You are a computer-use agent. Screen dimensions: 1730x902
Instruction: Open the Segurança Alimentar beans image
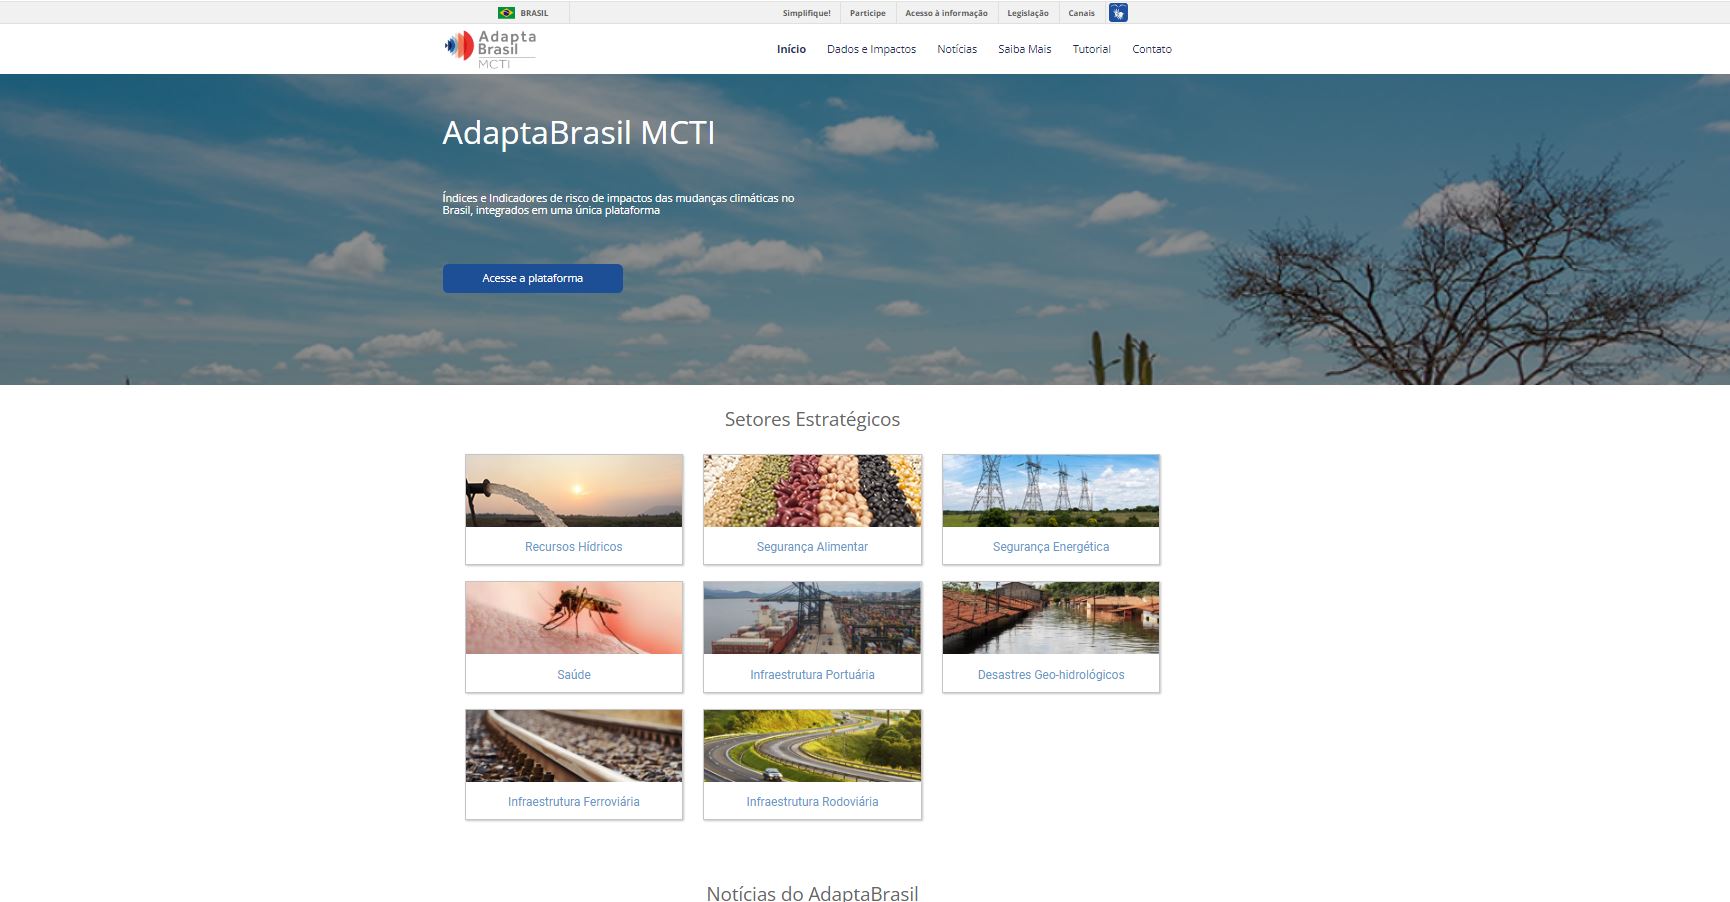812,491
